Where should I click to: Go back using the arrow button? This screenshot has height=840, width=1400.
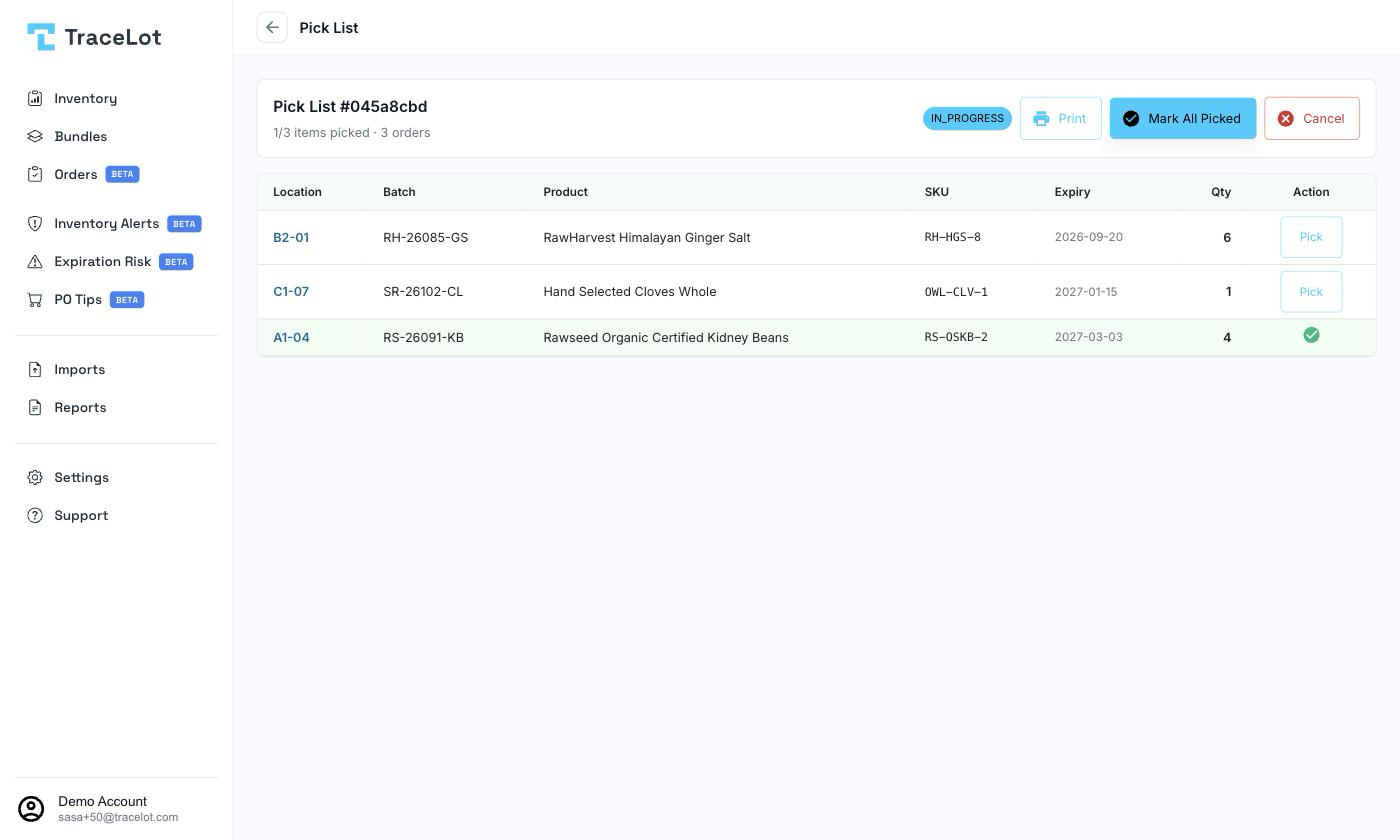[x=272, y=27]
